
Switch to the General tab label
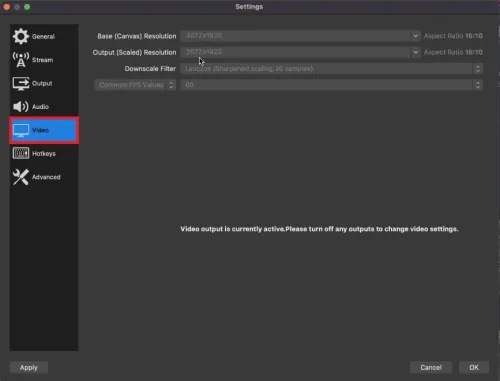tap(43, 36)
